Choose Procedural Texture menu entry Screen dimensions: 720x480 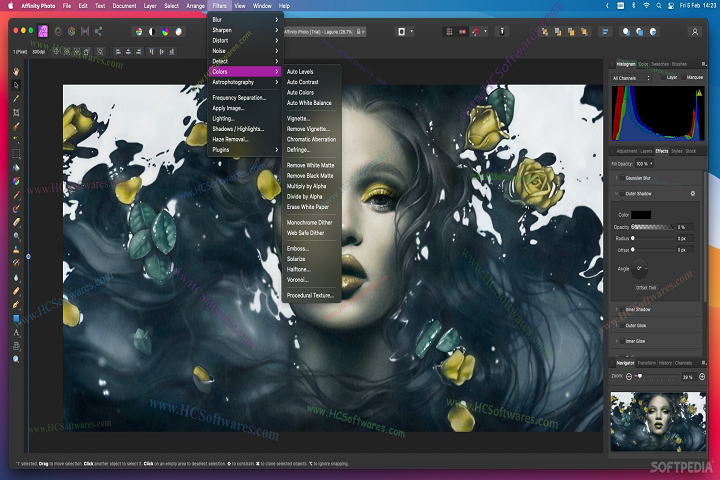coord(311,295)
